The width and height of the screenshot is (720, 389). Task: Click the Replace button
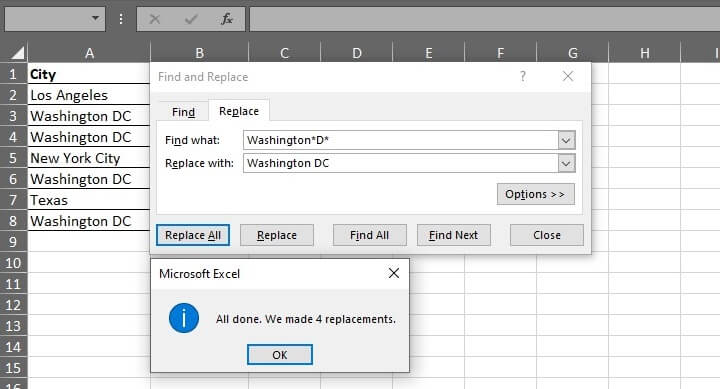pos(277,235)
